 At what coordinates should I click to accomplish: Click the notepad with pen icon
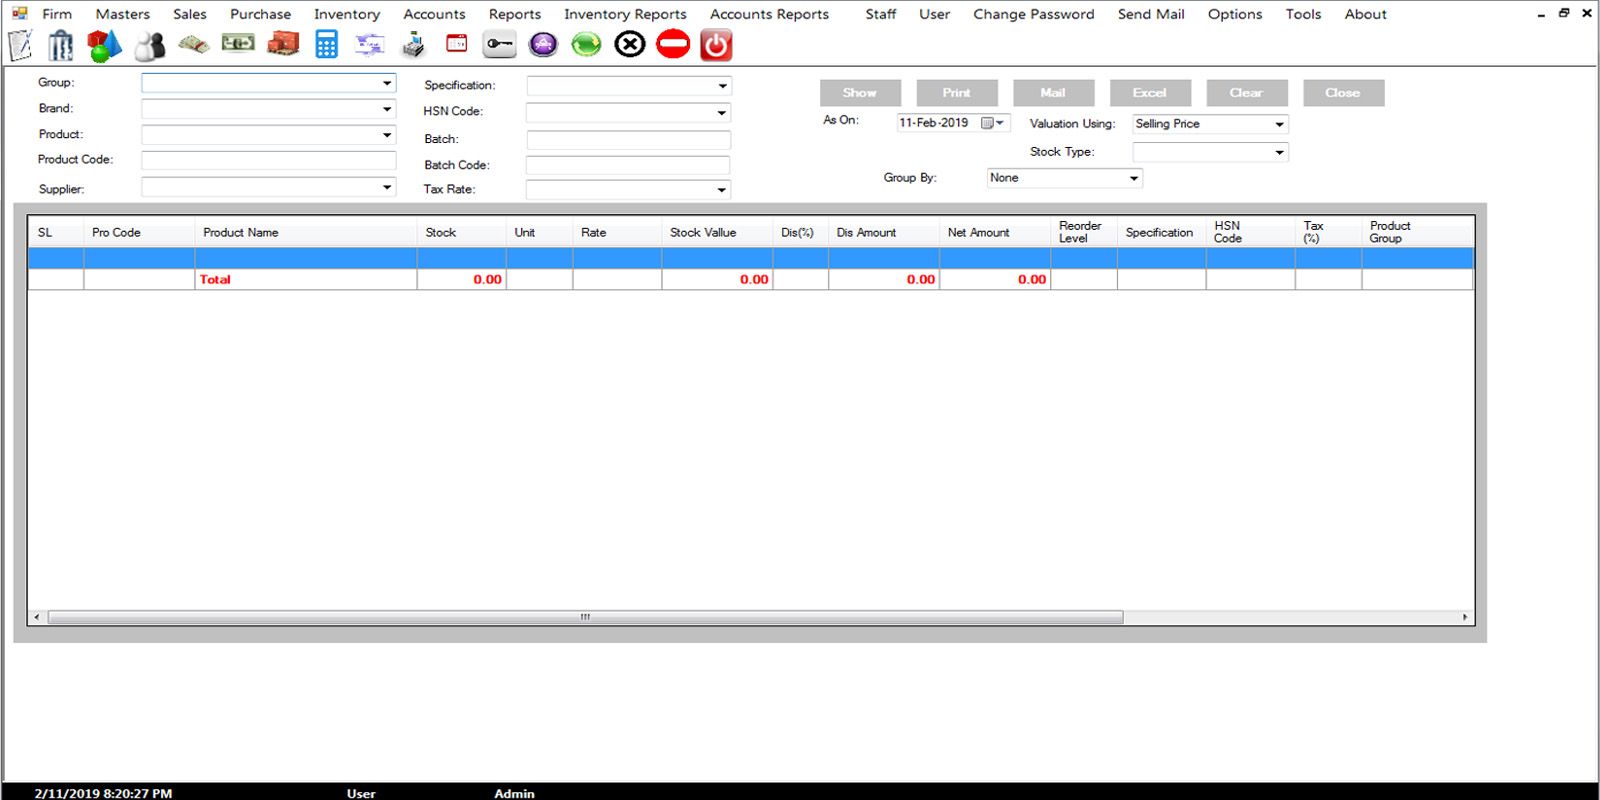[20, 45]
